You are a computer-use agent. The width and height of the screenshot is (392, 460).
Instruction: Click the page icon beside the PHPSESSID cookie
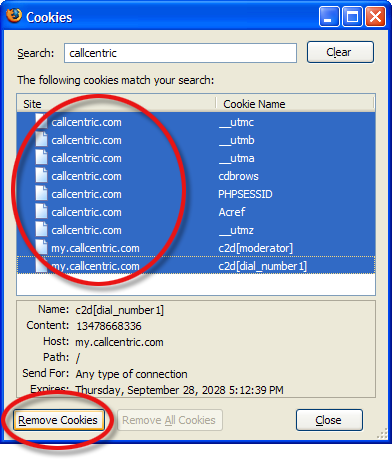(42, 193)
